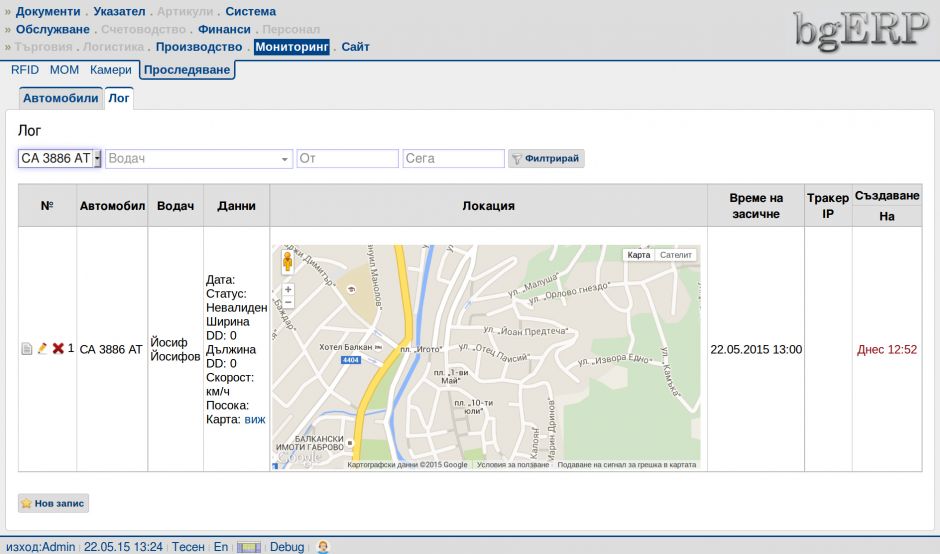Click the Нов запис button
The width and height of the screenshot is (940, 554).
(x=54, y=503)
